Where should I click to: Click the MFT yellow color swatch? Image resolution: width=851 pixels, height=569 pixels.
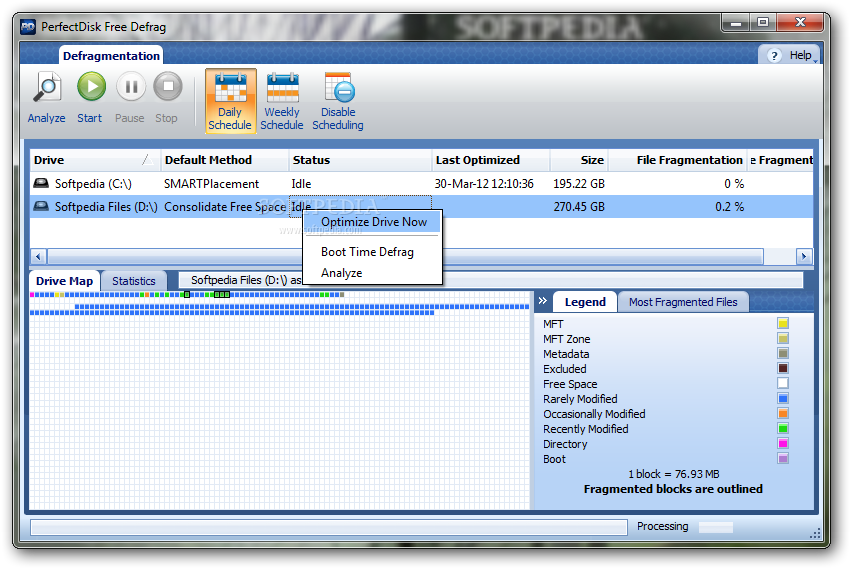point(783,324)
